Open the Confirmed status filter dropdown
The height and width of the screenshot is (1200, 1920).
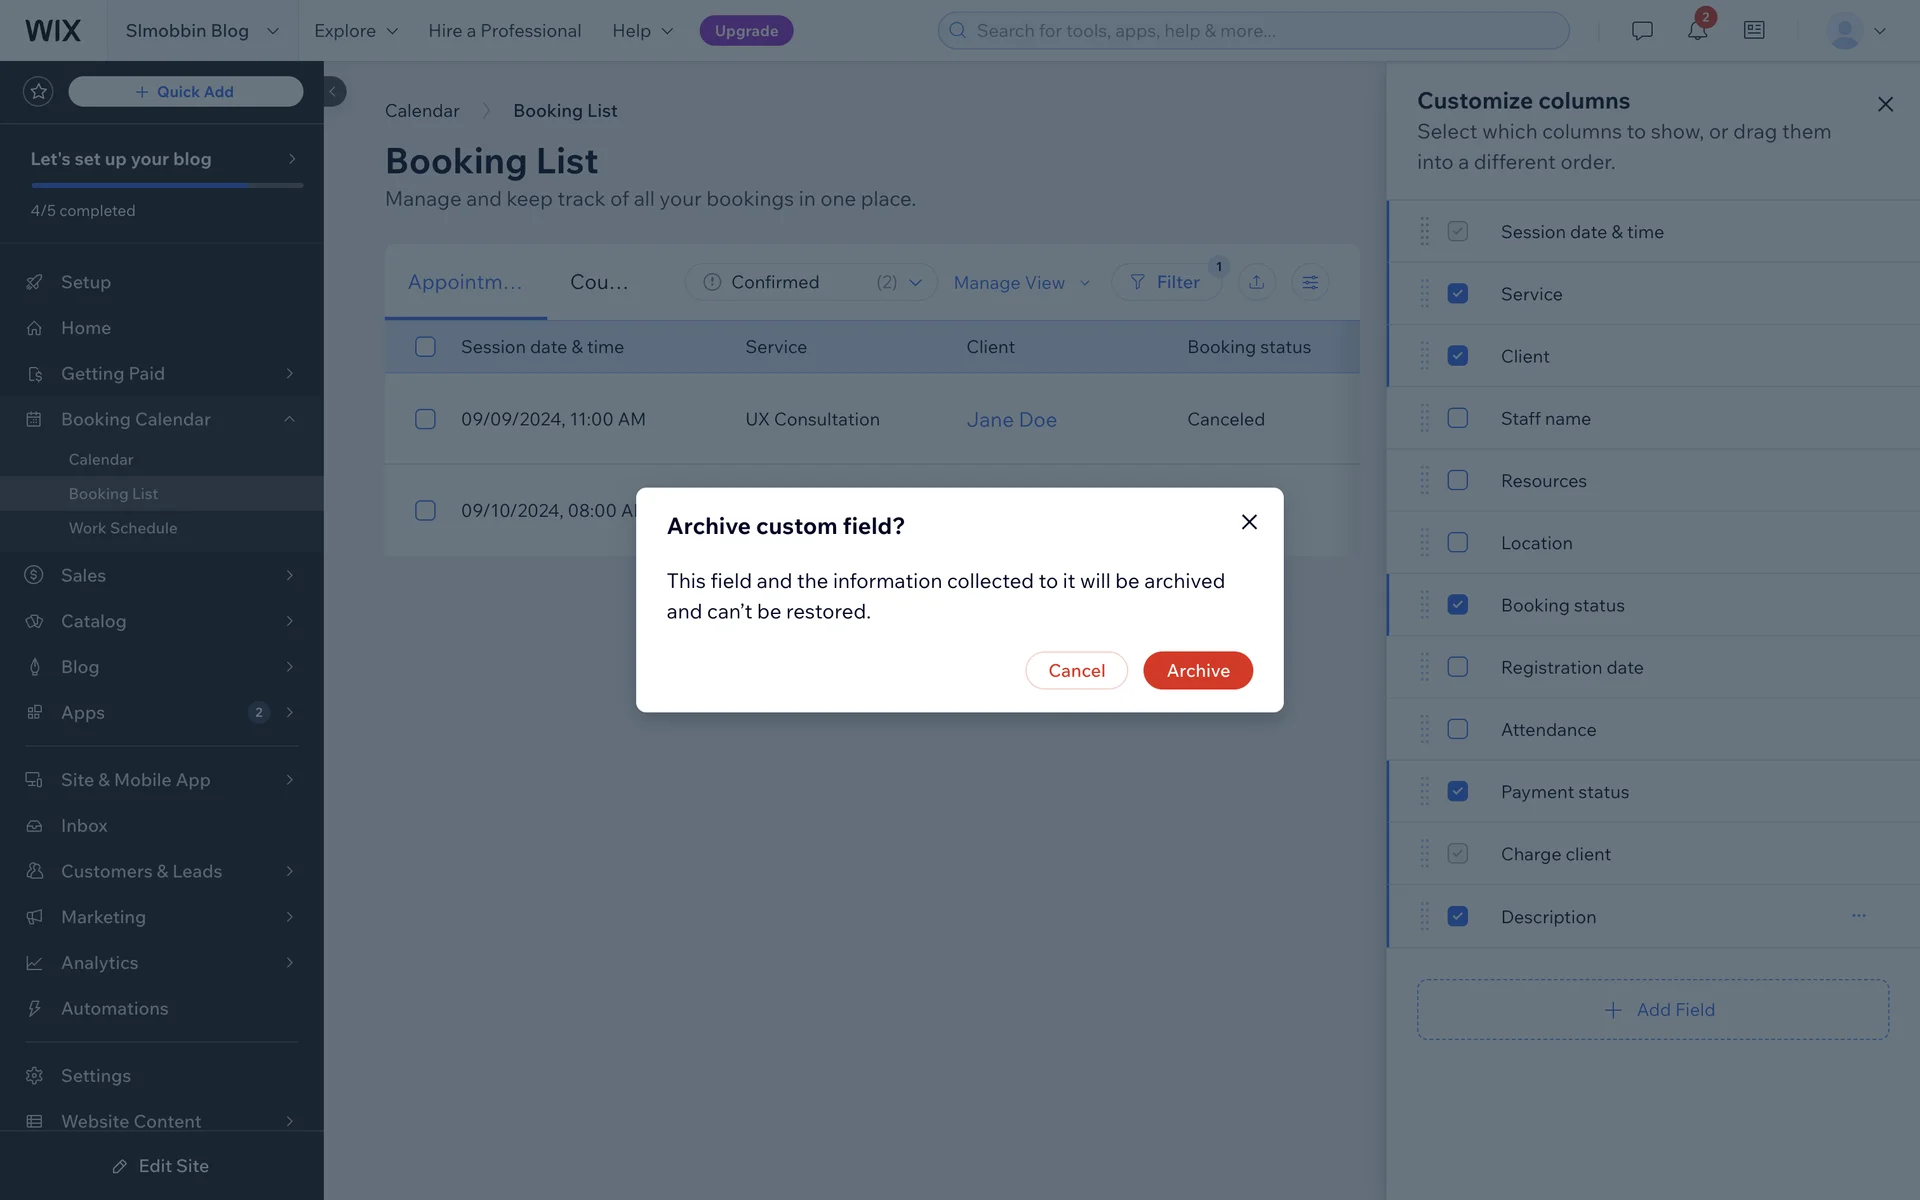point(810,282)
